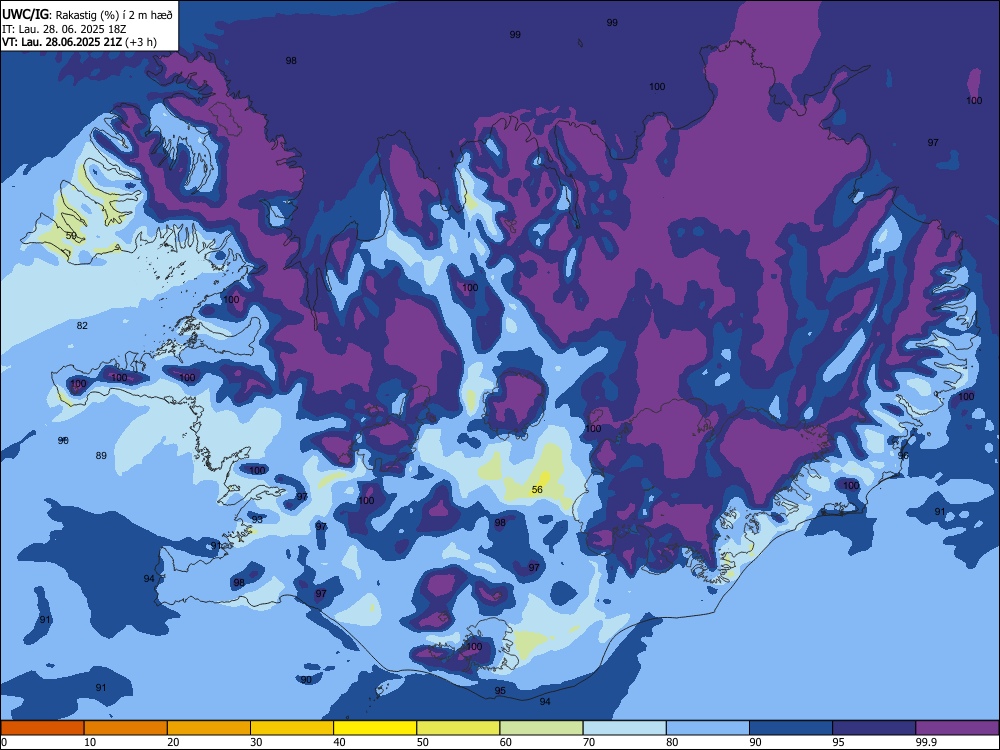Click the '60' tick label on the legend
1000x750 pixels.
pyautogui.click(x=506, y=742)
